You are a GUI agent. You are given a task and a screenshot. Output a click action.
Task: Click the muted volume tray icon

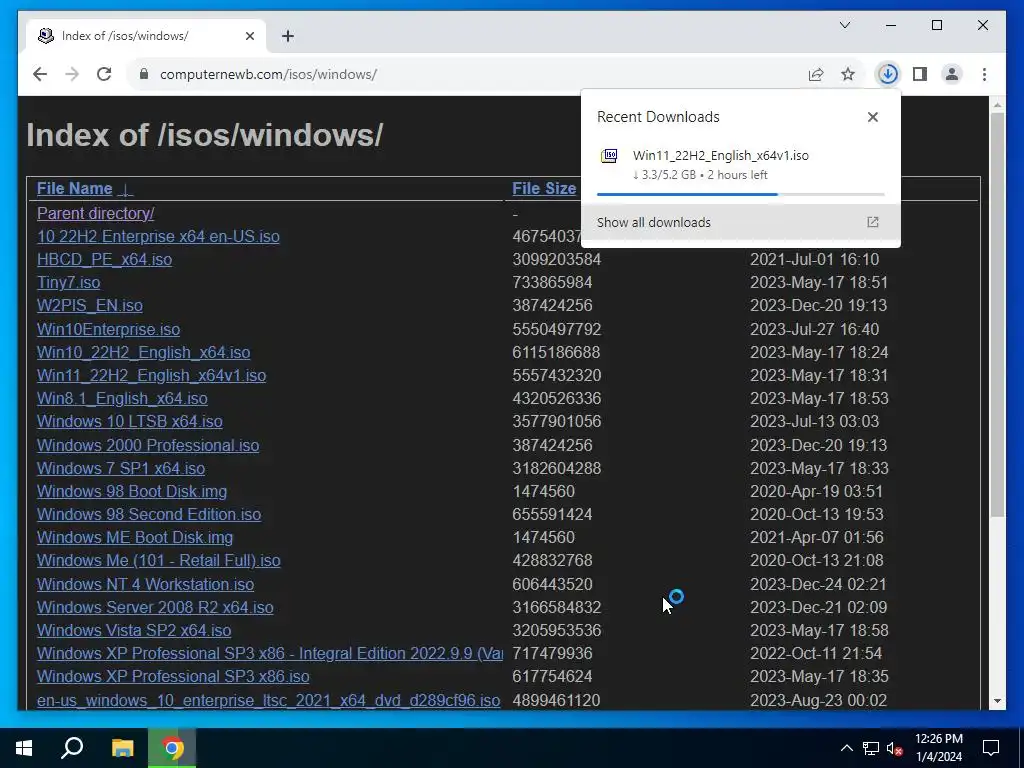click(x=894, y=748)
